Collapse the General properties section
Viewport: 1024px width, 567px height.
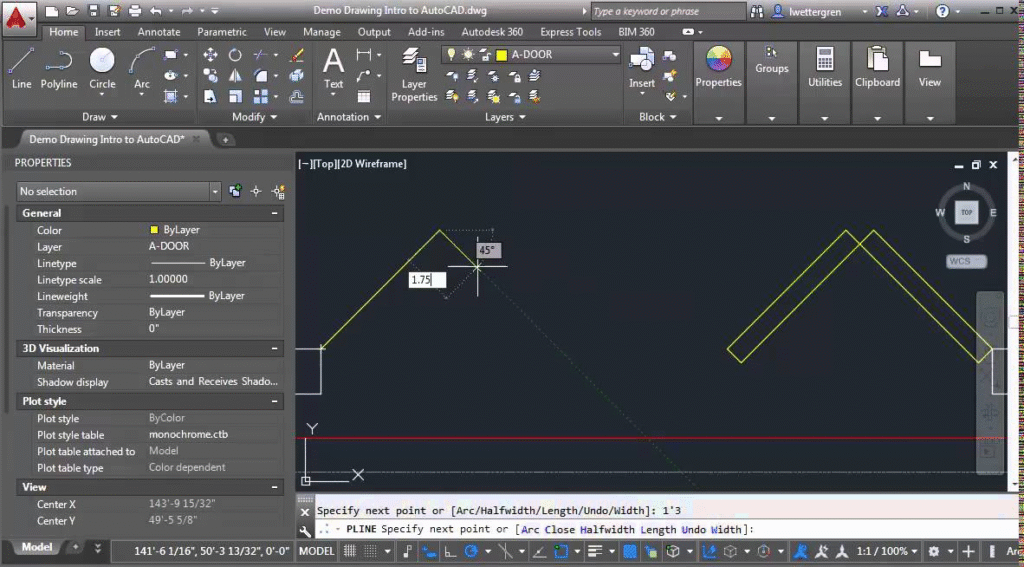[274, 213]
